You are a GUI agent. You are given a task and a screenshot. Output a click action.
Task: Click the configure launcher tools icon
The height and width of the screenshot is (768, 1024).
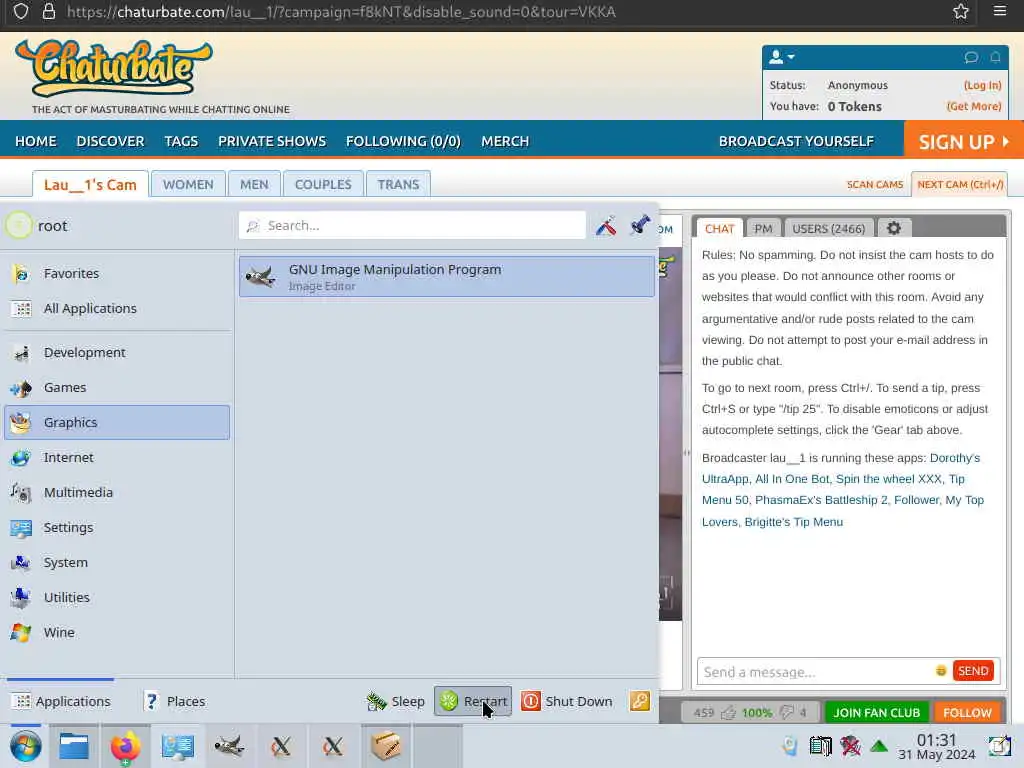pos(606,225)
